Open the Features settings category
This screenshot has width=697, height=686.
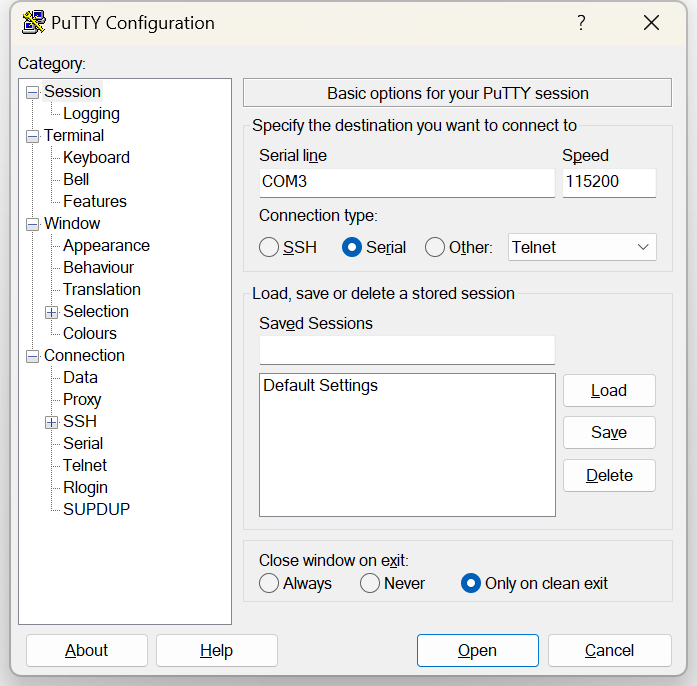(95, 201)
